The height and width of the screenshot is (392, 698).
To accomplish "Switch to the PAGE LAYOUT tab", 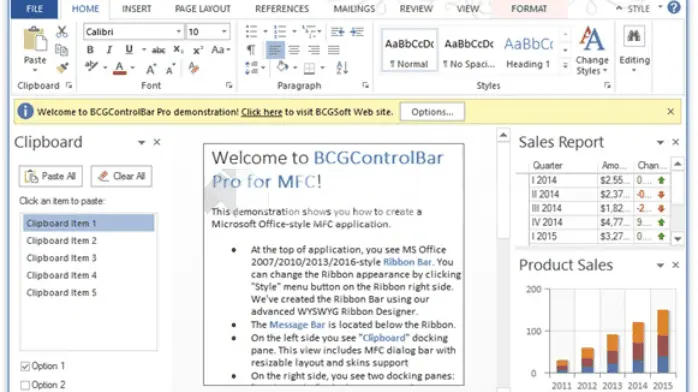I will tap(203, 8).
